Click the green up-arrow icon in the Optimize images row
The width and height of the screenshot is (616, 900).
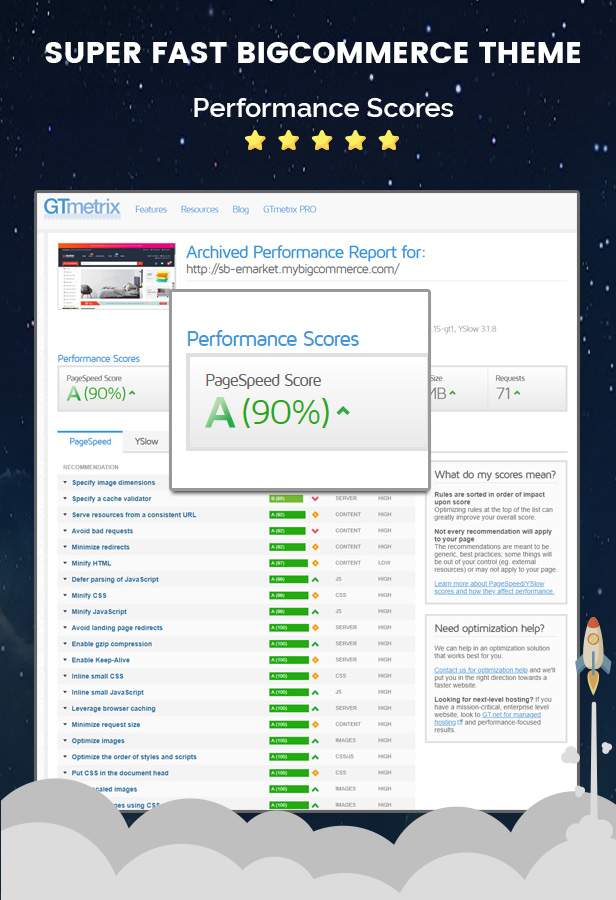[x=315, y=741]
